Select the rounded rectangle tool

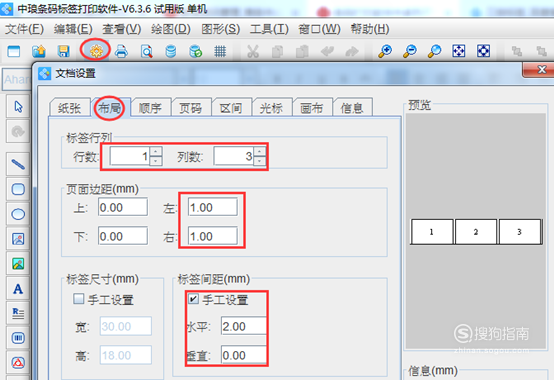tap(18, 189)
